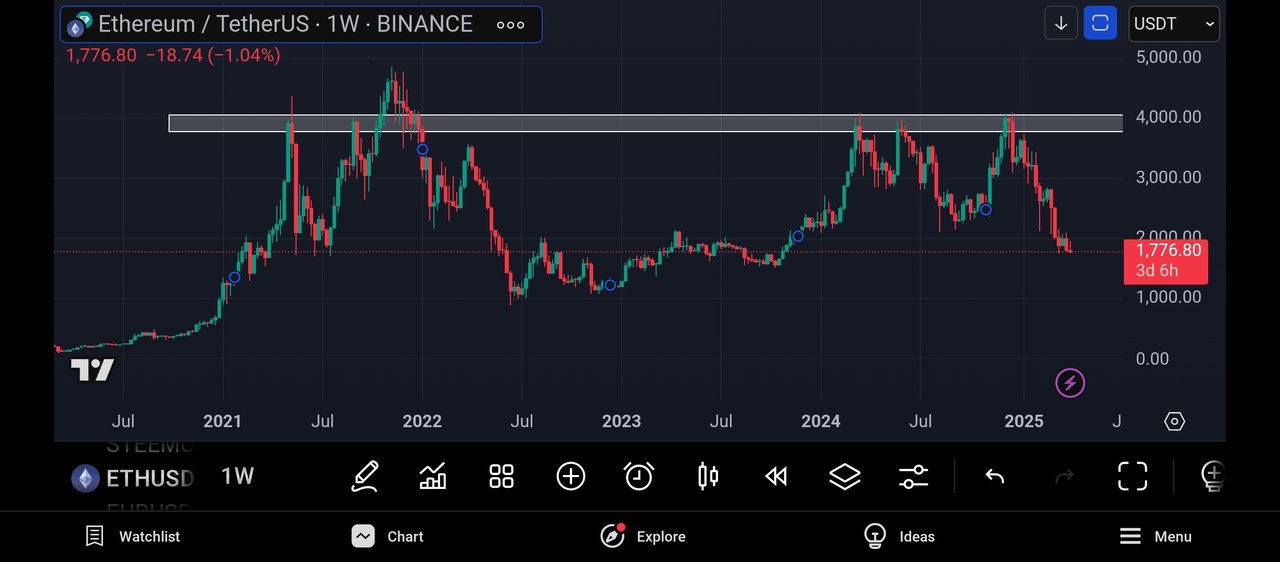Image resolution: width=1280 pixels, height=562 pixels.
Task: Tap the TradingView logo on the chart
Action: (92, 370)
